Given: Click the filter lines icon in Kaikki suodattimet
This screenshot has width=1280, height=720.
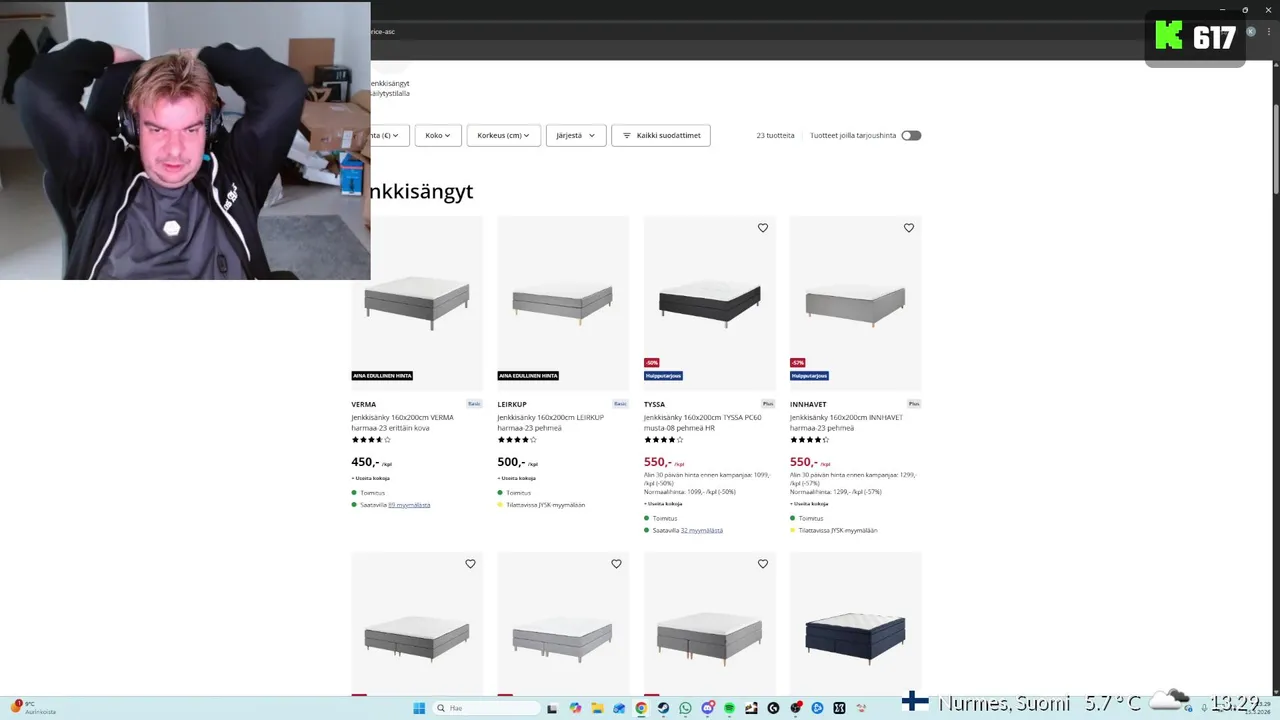Looking at the screenshot, I should point(627,135).
